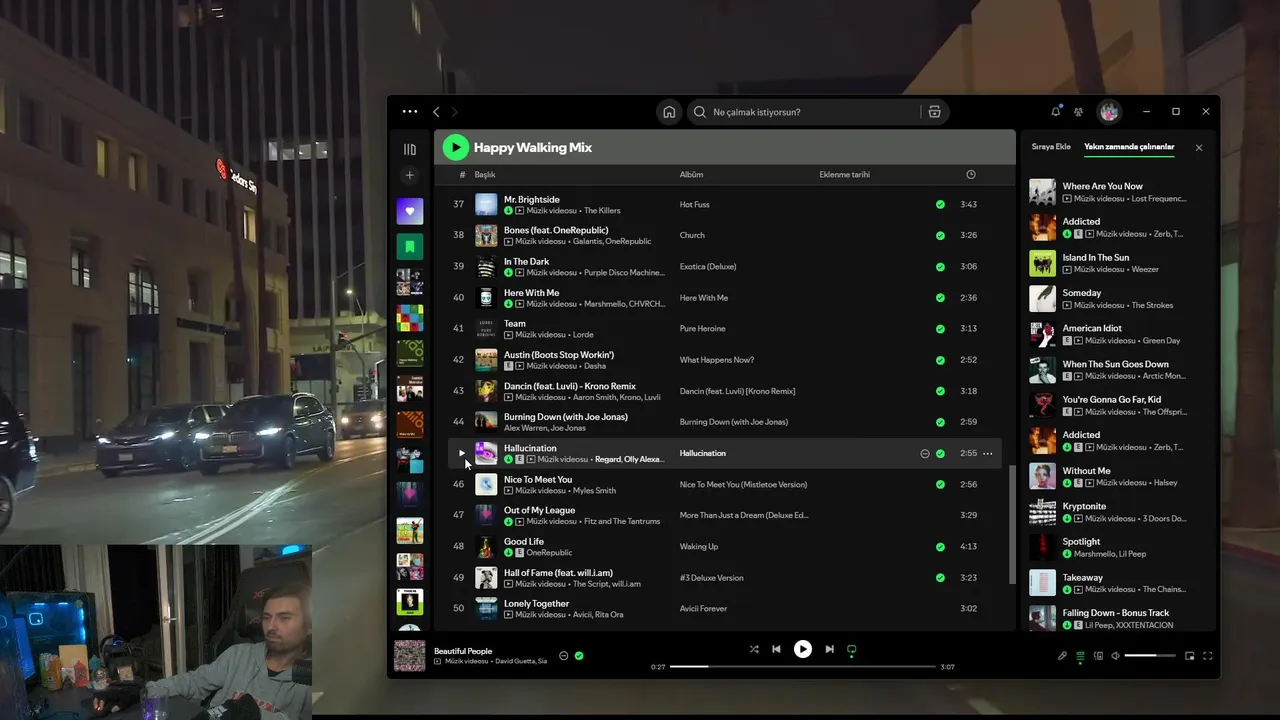Go forward with the right arrow
1280x720 pixels.
454,112
